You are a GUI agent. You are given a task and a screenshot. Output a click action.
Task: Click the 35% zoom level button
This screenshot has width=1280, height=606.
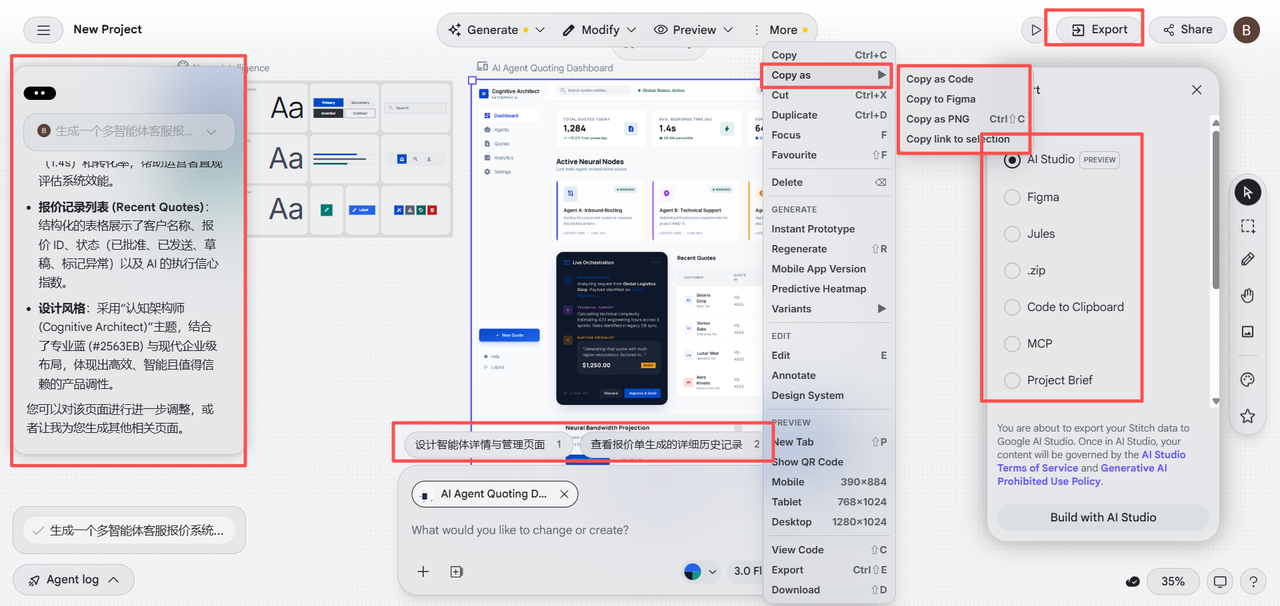pyautogui.click(x=1174, y=581)
